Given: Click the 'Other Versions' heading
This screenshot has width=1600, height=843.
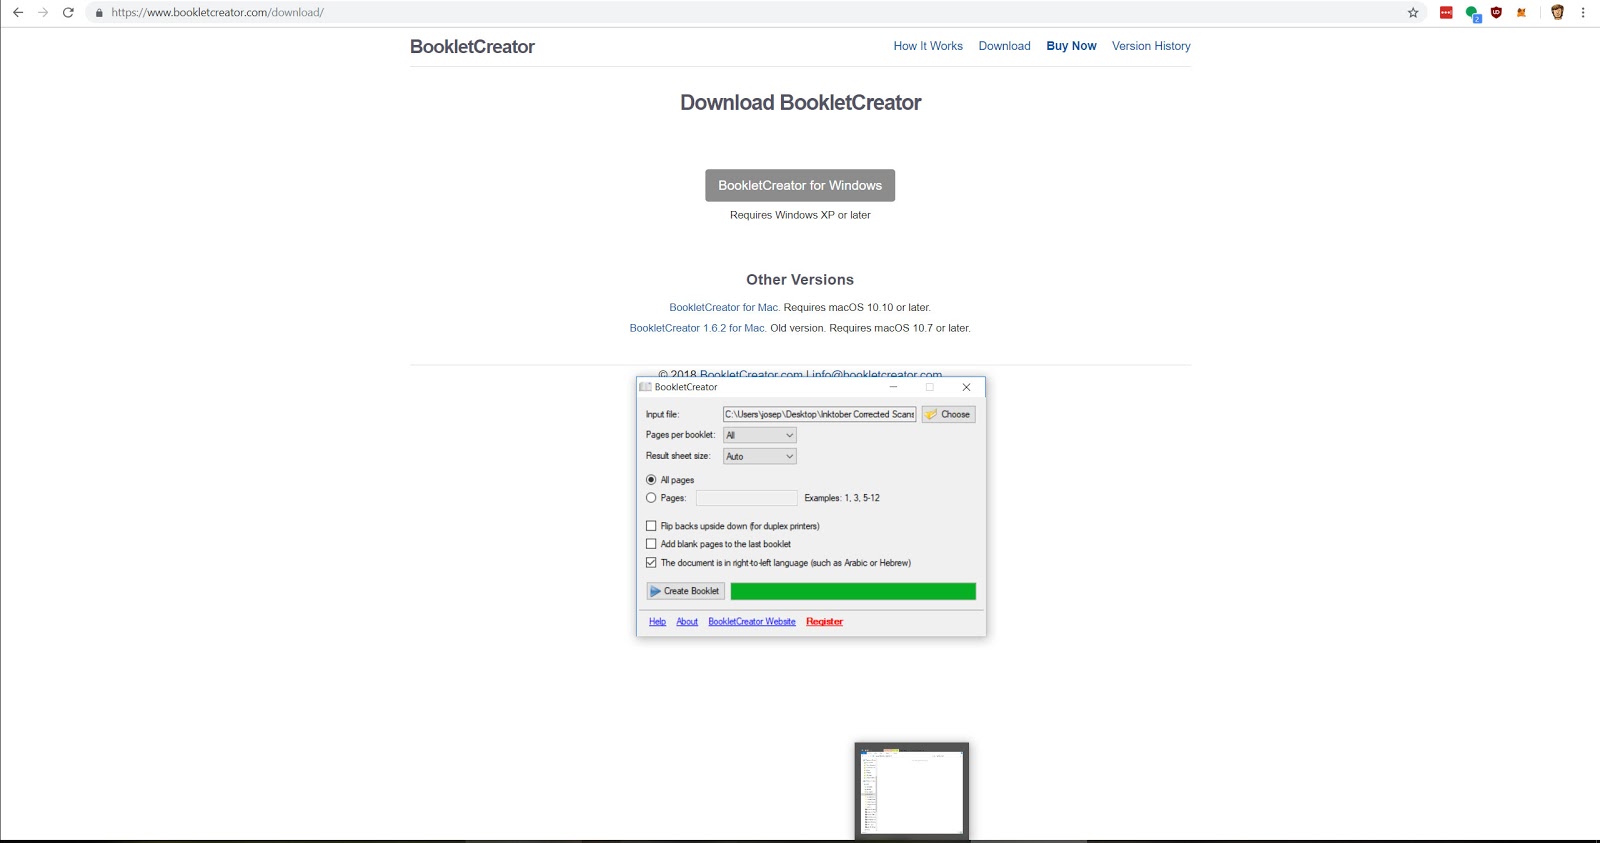Looking at the screenshot, I should click(x=800, y=280).
